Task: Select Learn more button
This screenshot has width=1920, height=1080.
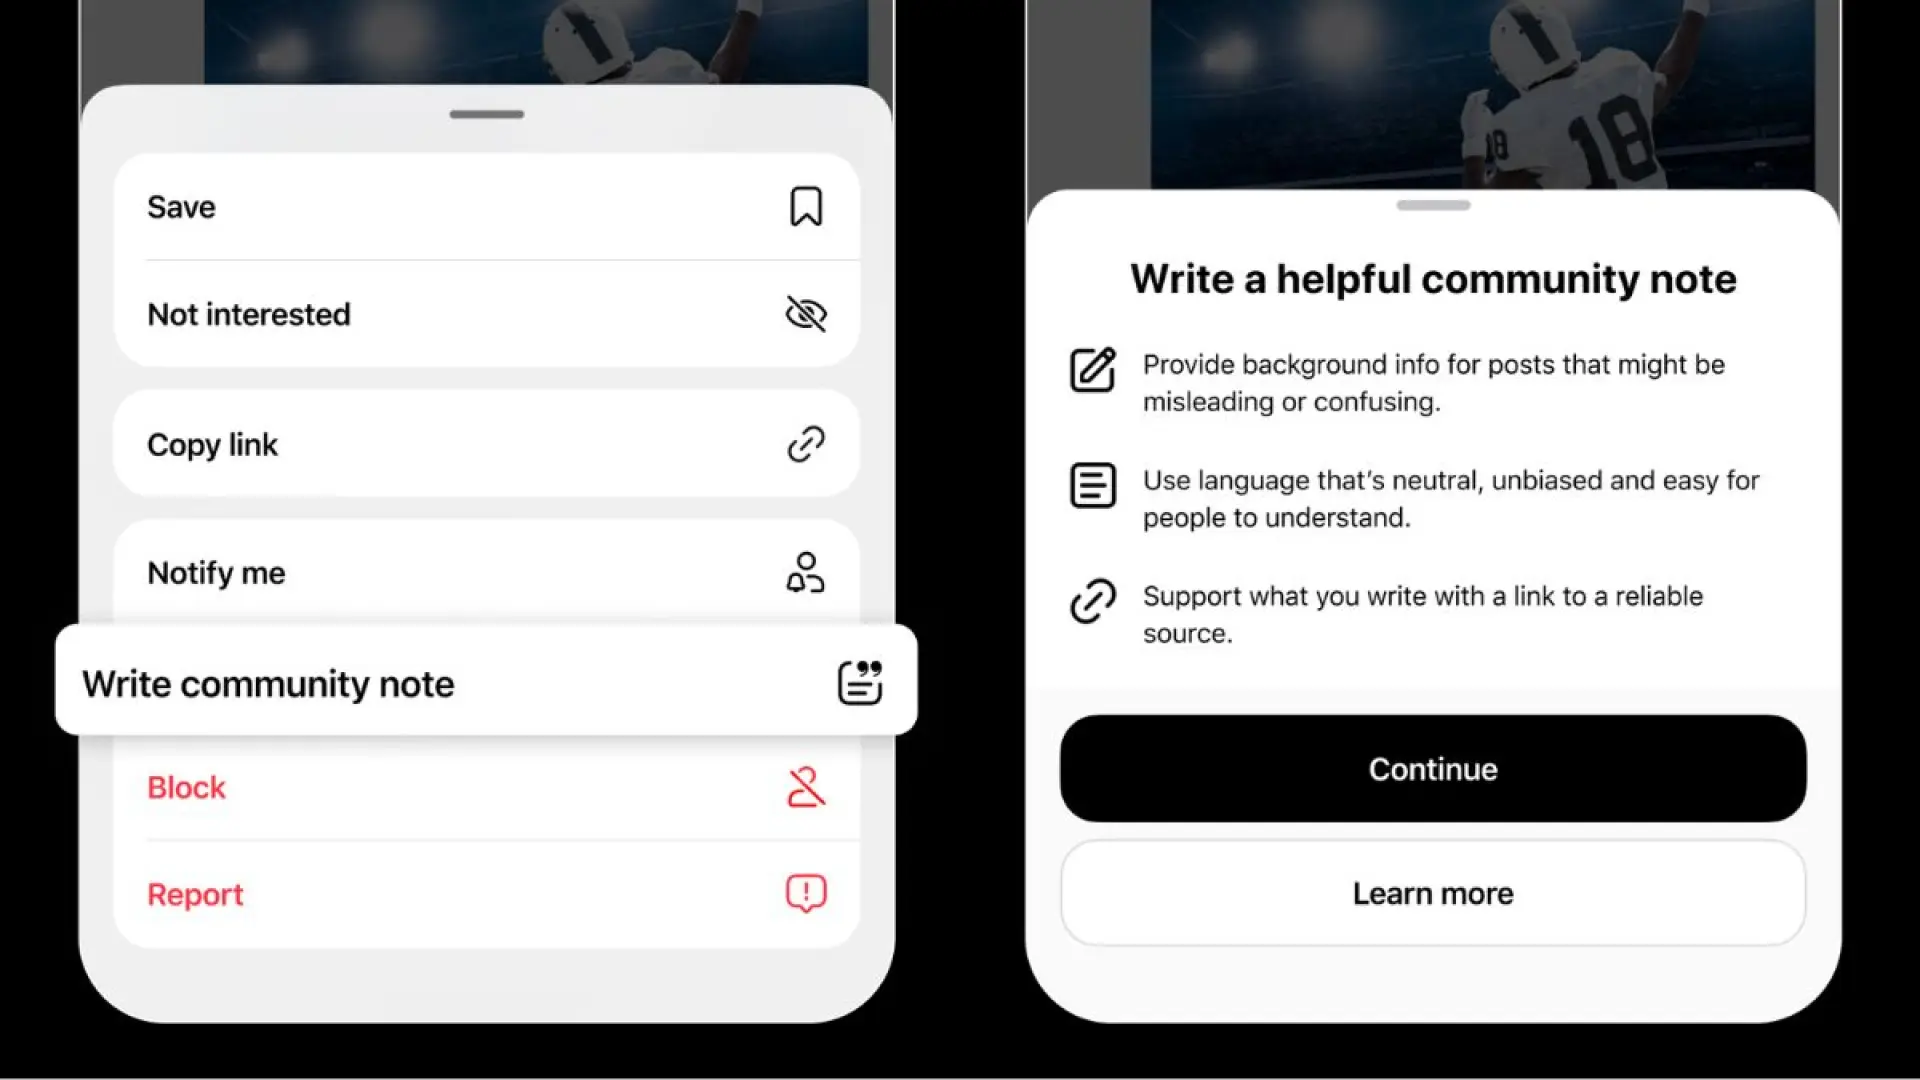Action: click(x=1432, y=894)
